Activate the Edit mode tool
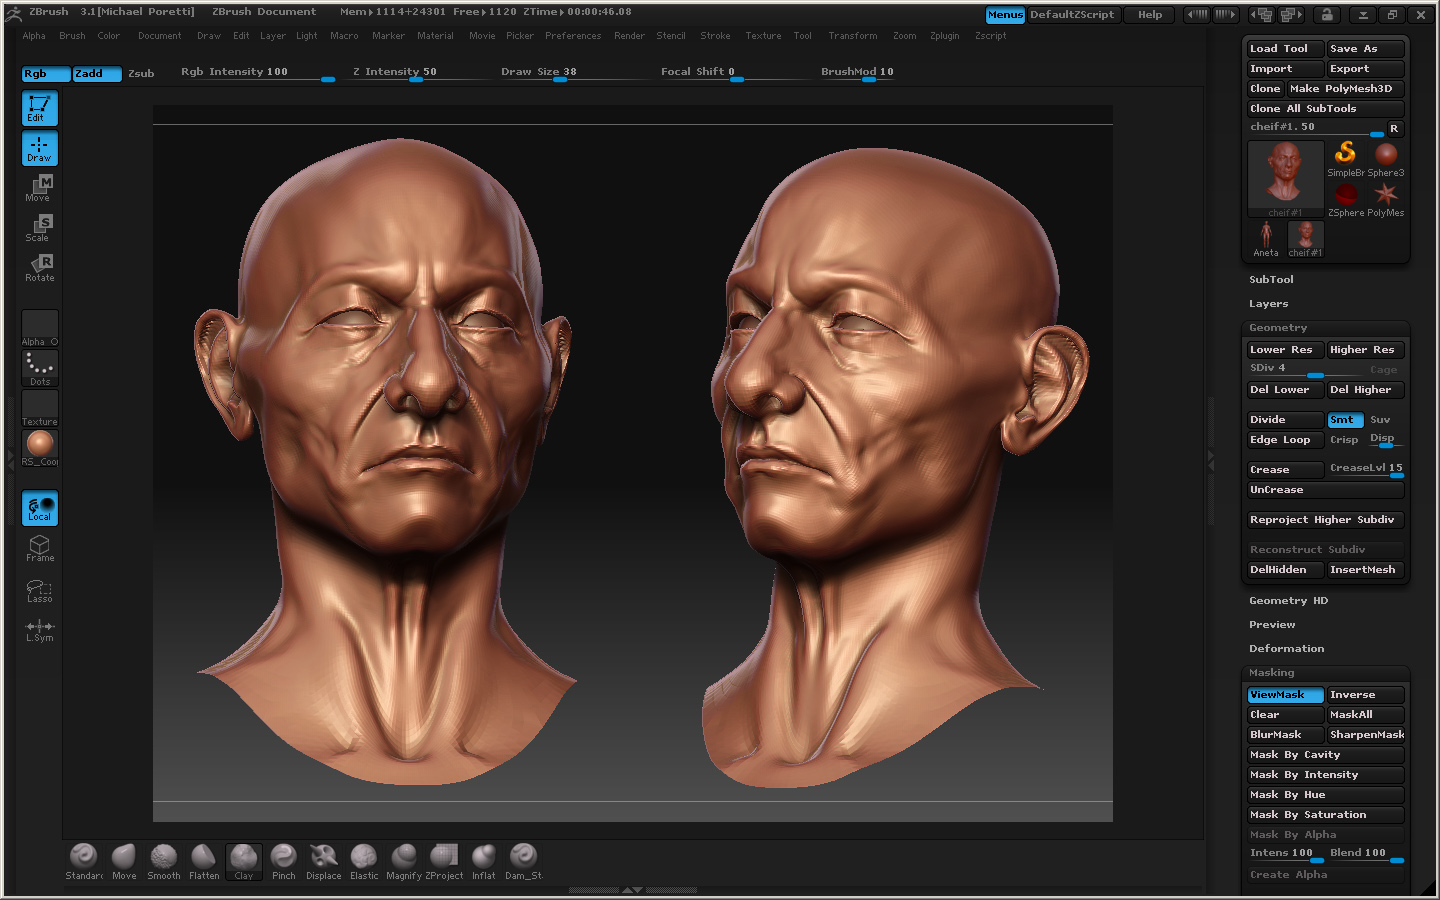Screen dimensions: 1440x900 40,108
